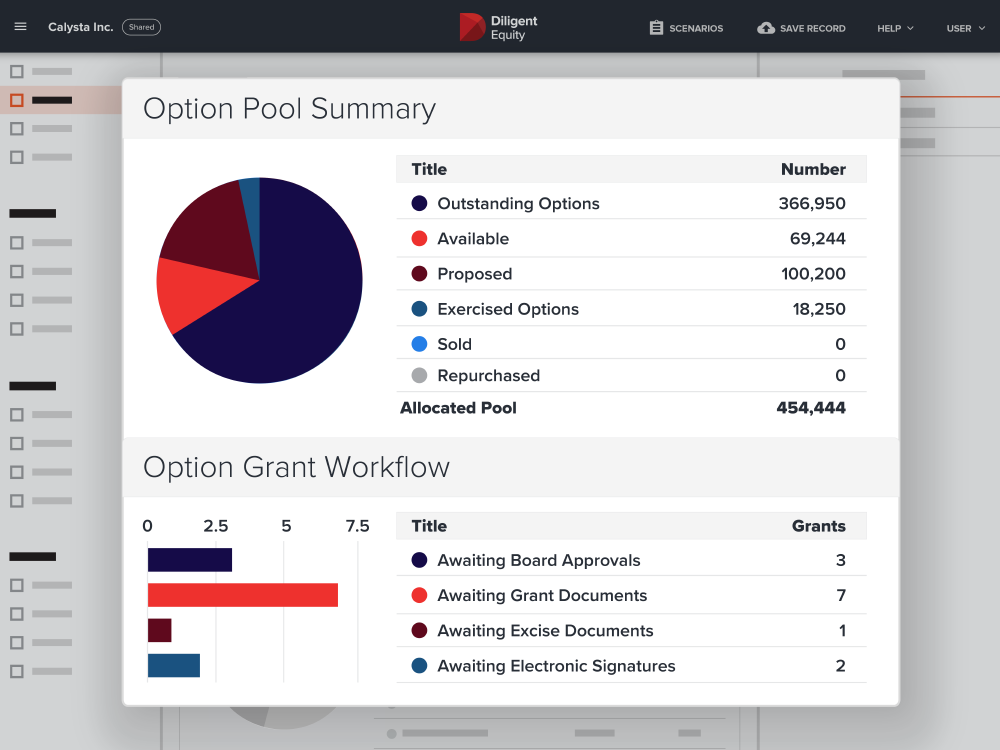Click the Scenarios clipboard icon
1000x750 pixels.
click(656, 28)
